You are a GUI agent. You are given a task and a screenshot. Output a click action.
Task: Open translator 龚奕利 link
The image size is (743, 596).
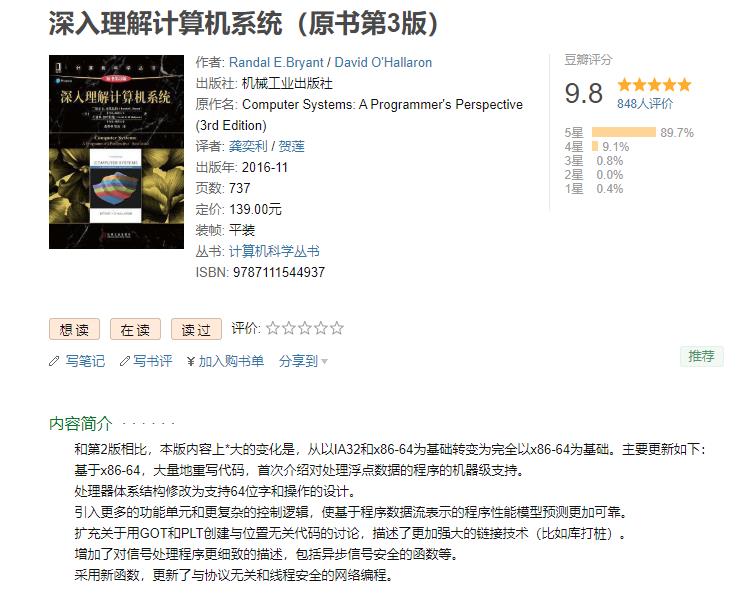248,146
